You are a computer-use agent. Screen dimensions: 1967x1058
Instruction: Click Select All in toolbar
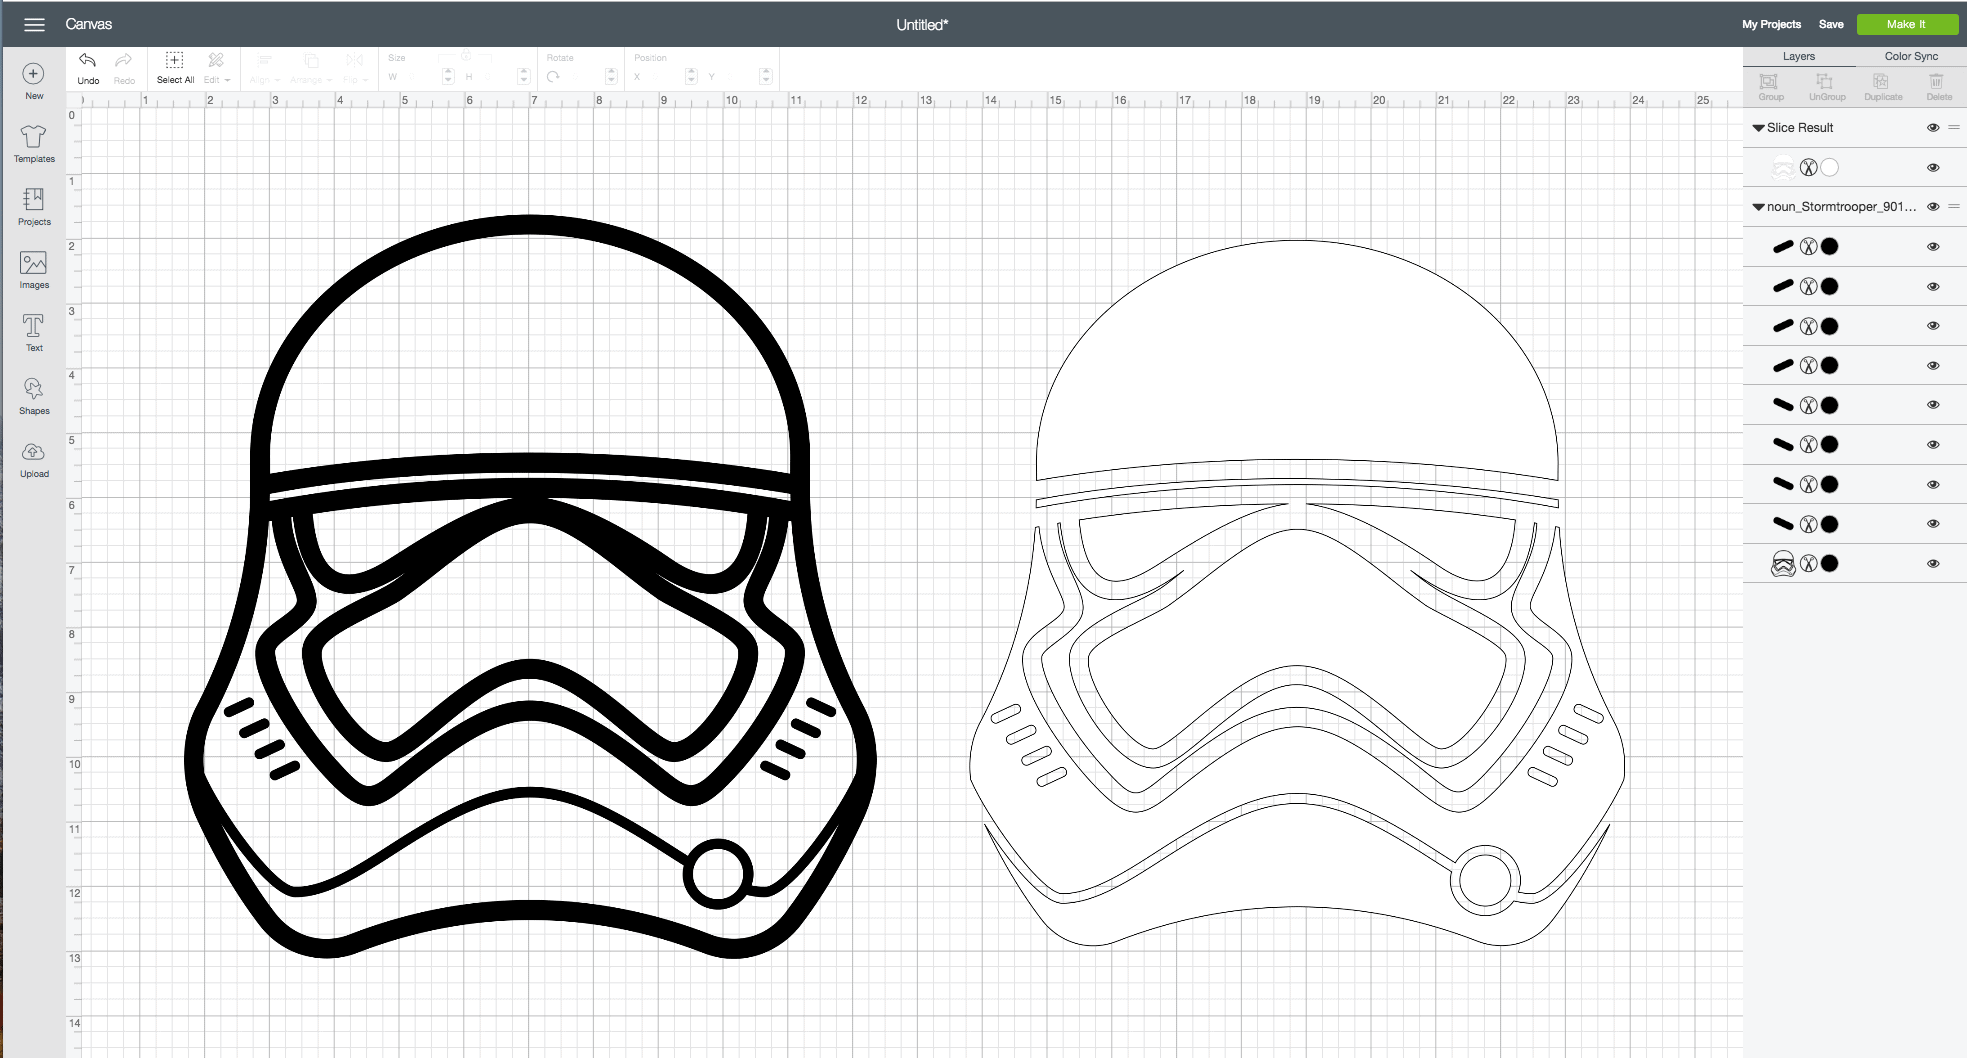(175, 67)
